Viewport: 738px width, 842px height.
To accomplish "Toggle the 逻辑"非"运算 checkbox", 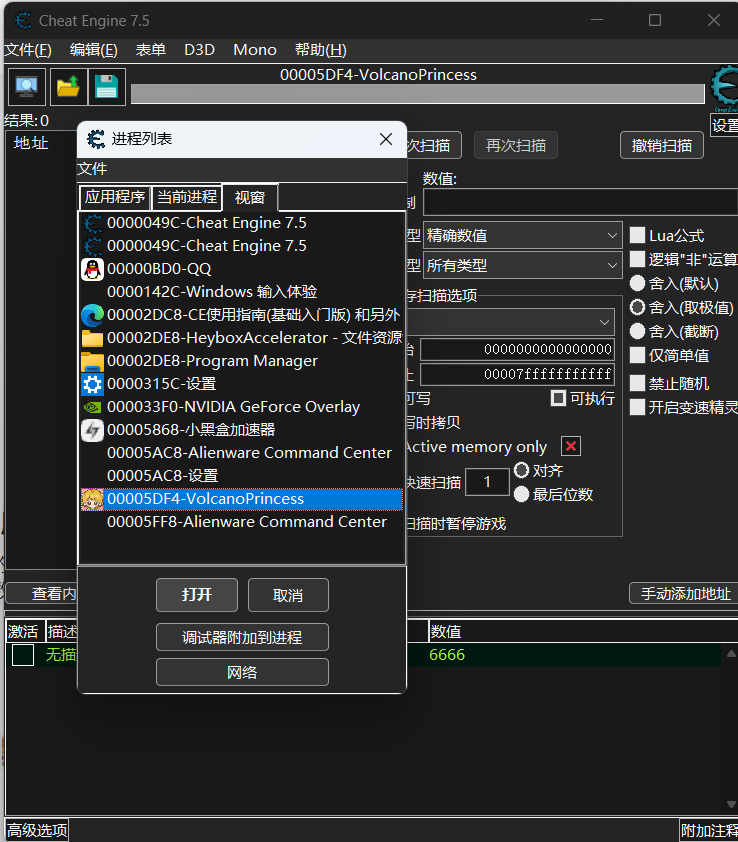I will point(637,259).
